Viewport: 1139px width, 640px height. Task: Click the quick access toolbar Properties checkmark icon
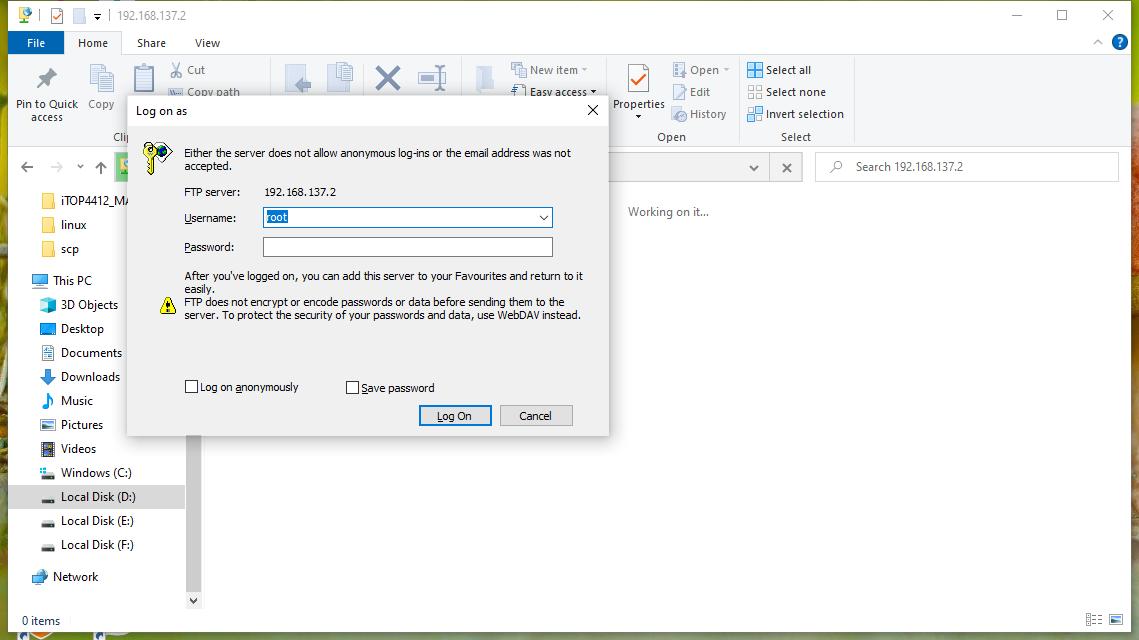pos(57,15)
